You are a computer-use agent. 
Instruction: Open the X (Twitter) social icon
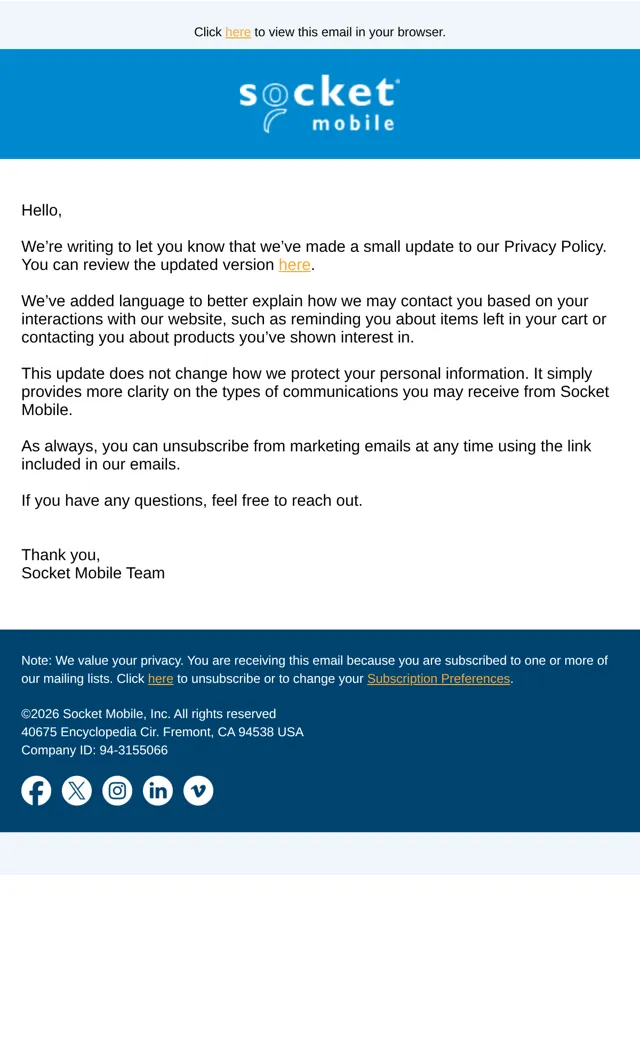click(x=77, y=791)
